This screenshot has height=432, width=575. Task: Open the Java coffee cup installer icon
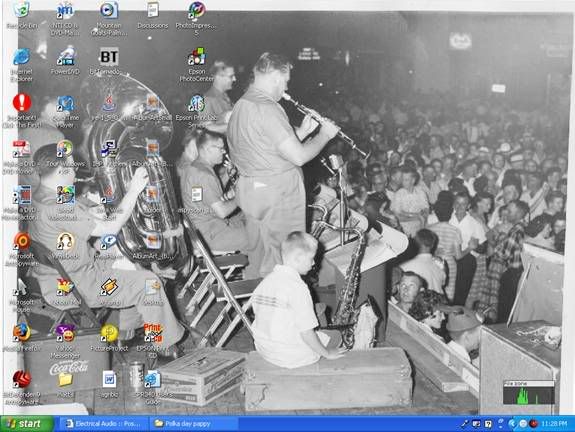tap(109, 104)
